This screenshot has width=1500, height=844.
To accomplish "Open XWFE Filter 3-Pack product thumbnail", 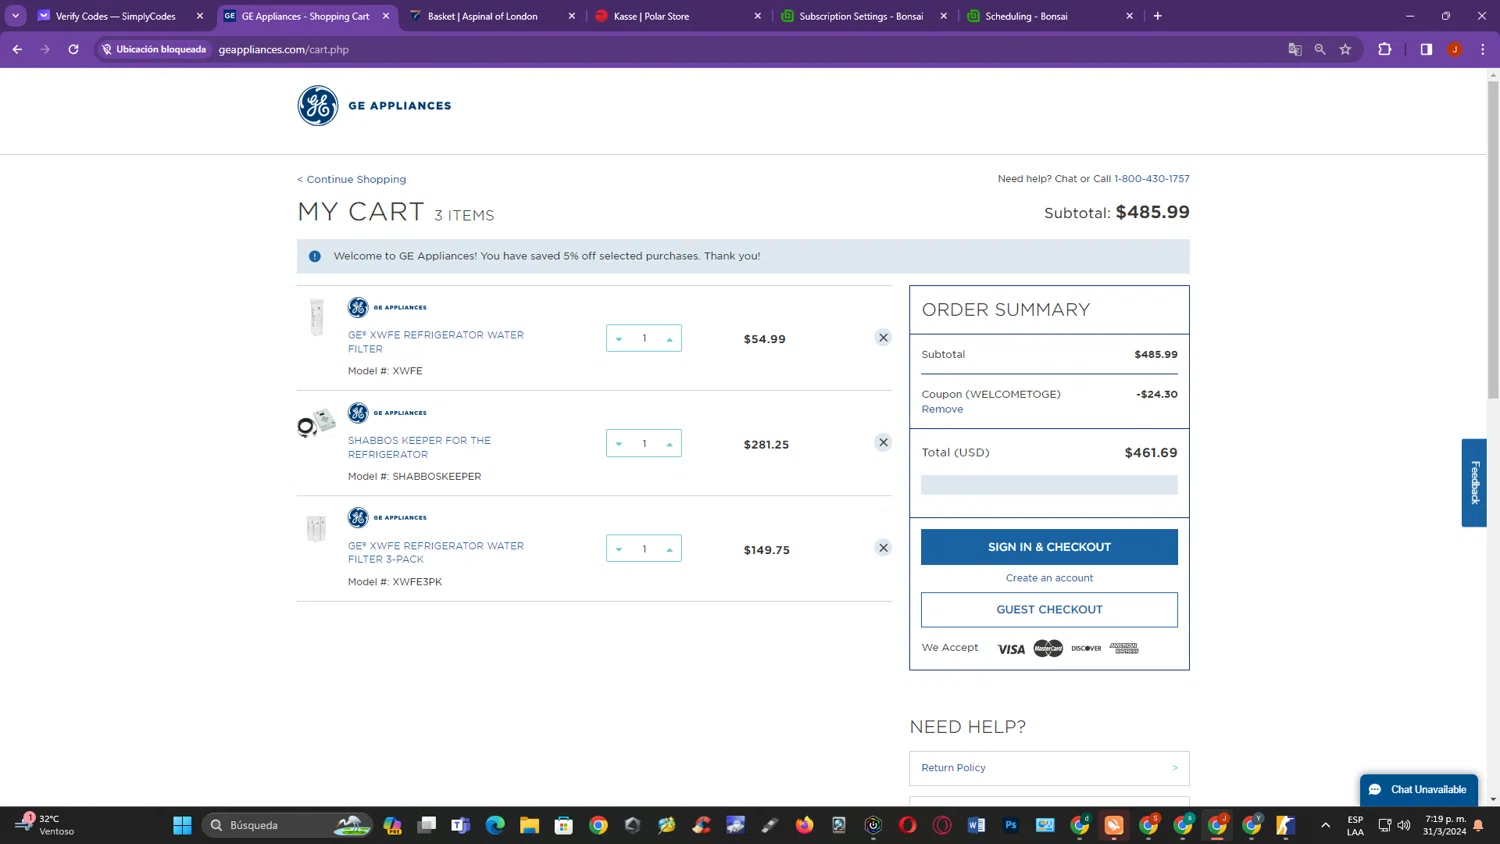I will coord(316,528).
